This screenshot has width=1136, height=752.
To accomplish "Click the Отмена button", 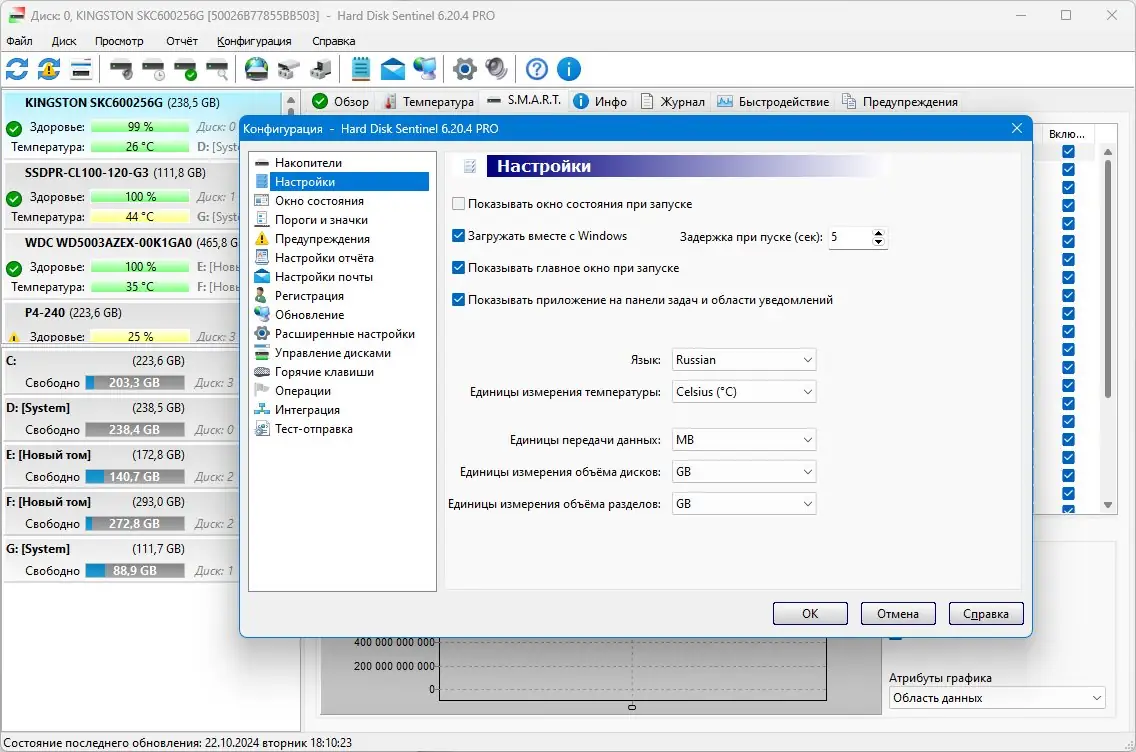I will [897, 613].
